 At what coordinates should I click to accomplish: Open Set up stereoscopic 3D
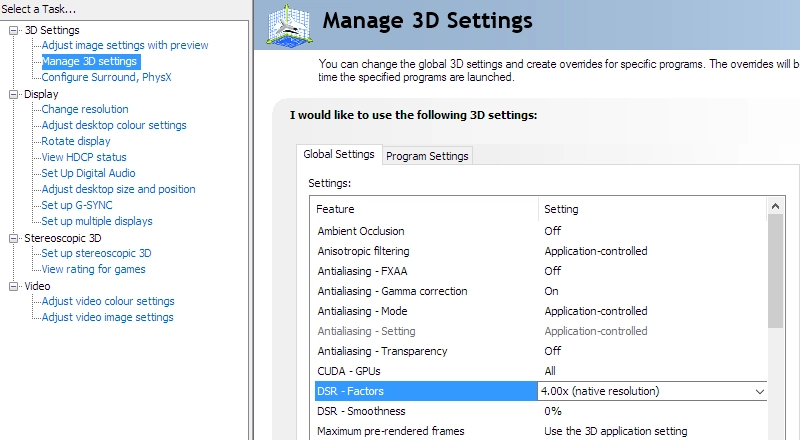pyautogui.click(x=96, y=253)
